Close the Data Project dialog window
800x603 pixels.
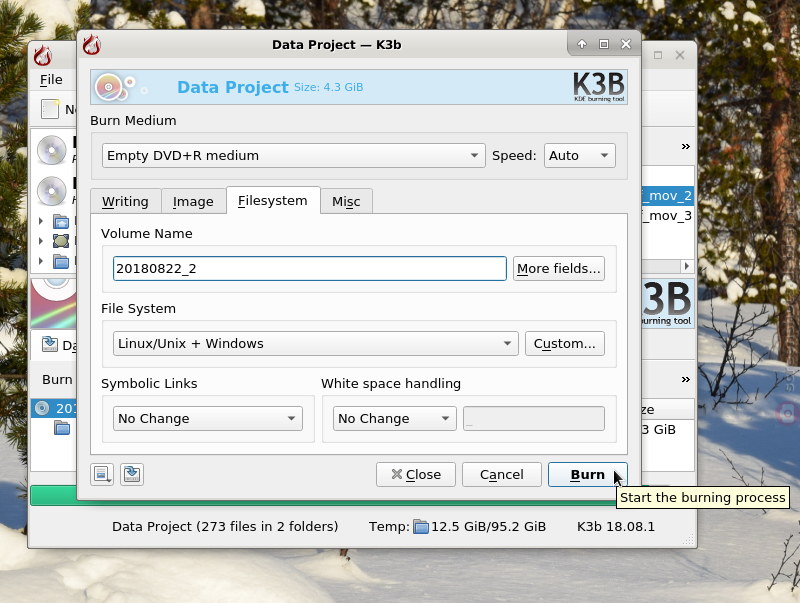[x=626, y=44]
